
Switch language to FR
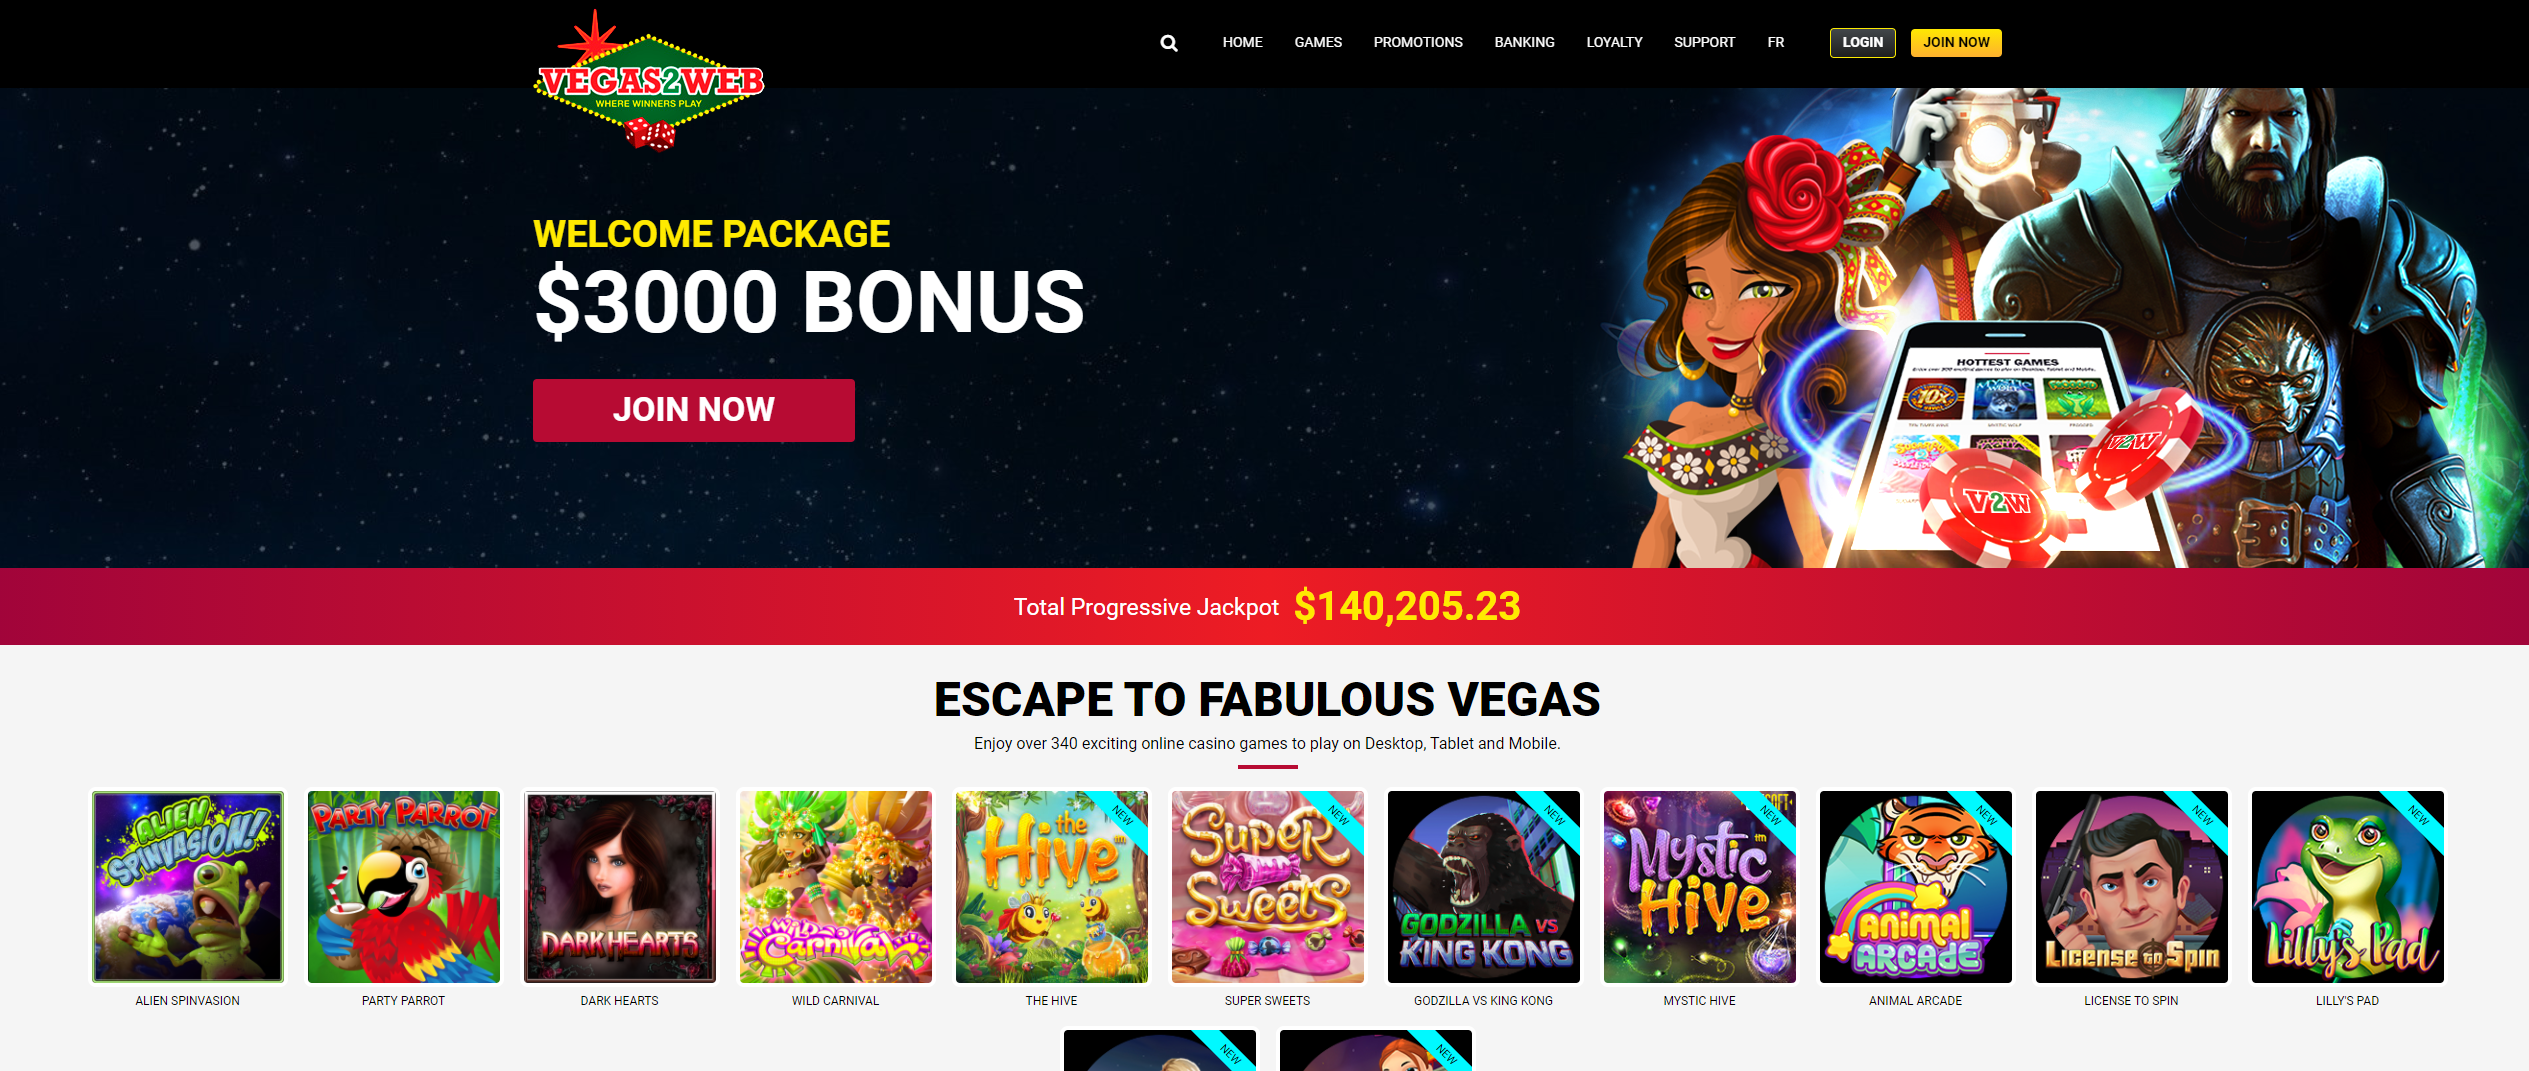click(x=1775, y=42)
